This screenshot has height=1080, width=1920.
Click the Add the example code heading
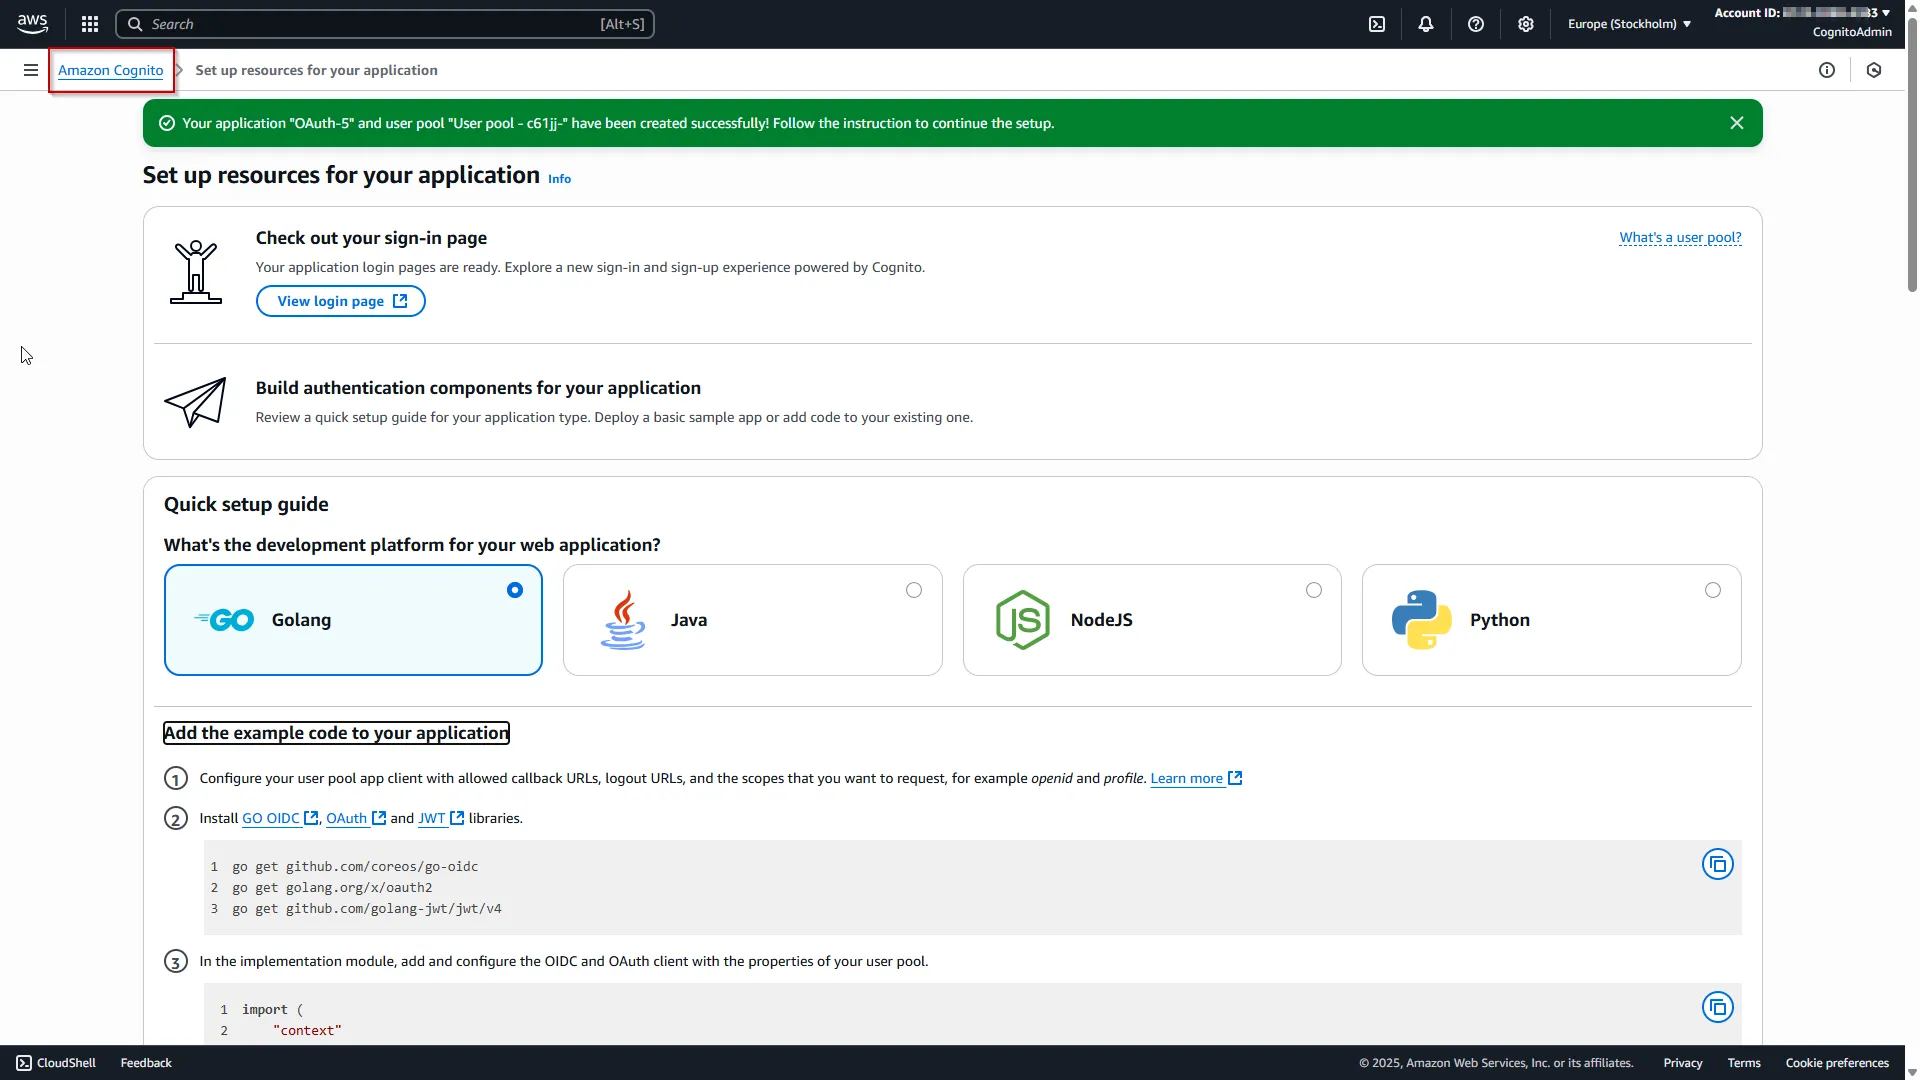click(337, 733)
